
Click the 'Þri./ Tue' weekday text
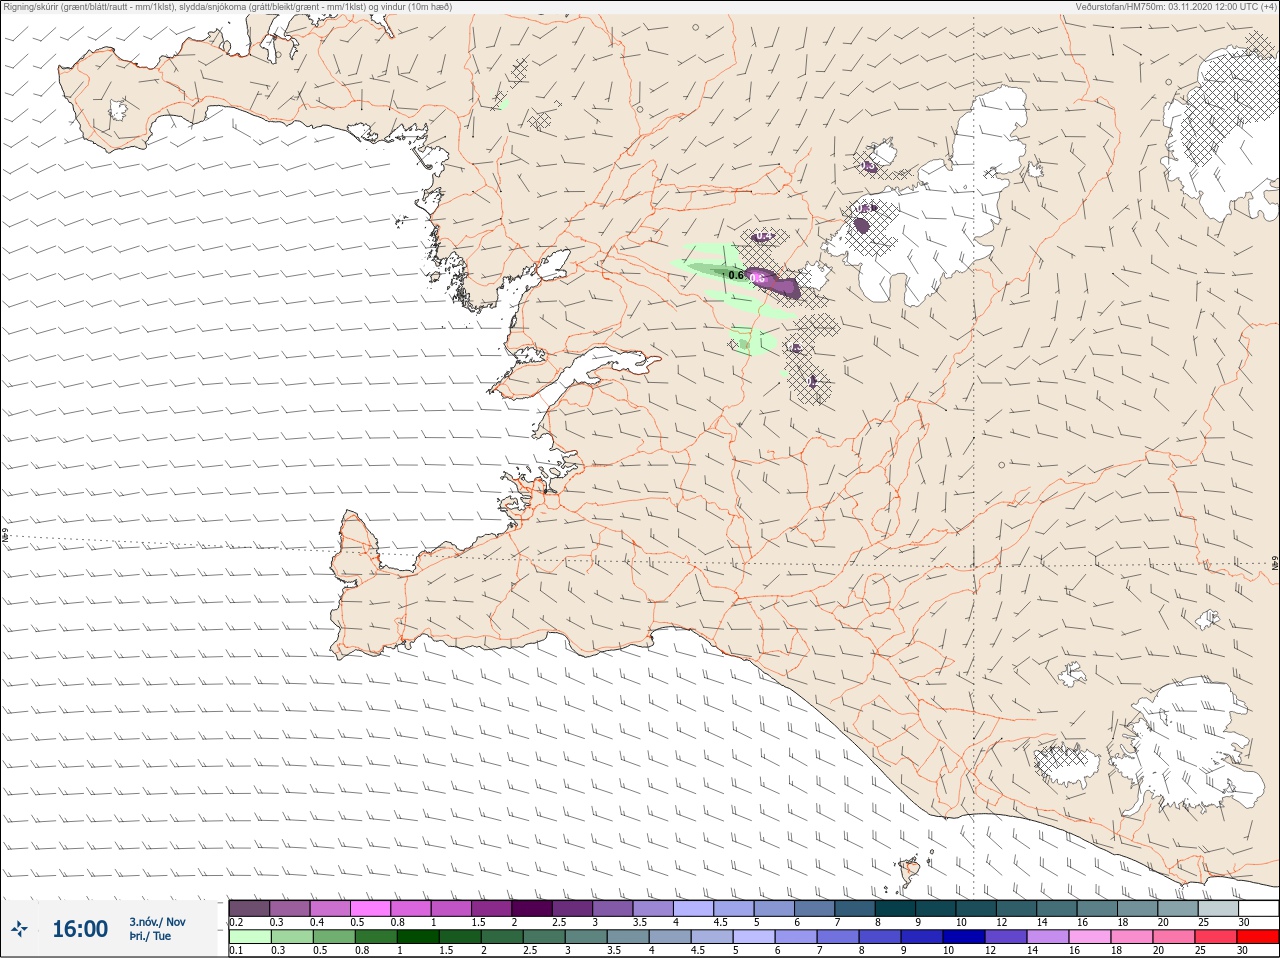[150, 936]
